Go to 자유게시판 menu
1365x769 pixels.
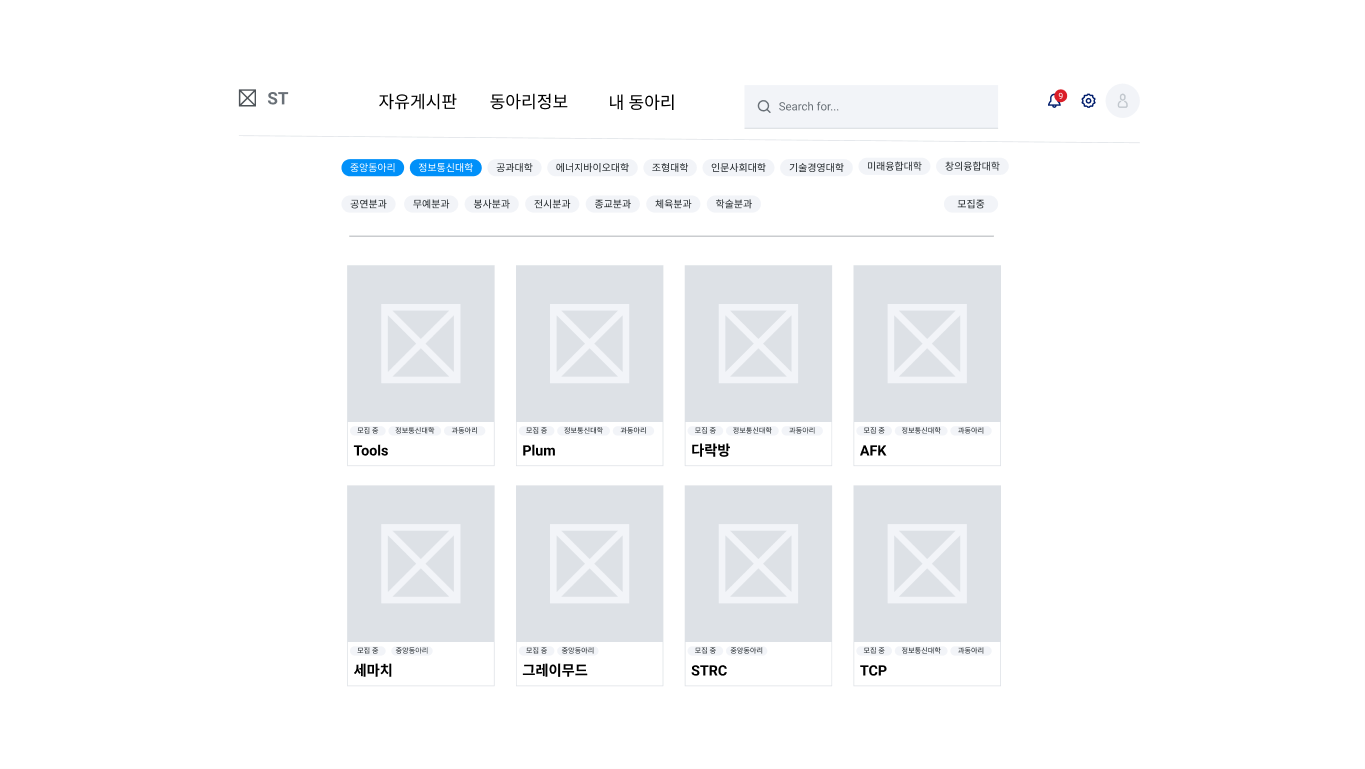click(x=417, y=102)
